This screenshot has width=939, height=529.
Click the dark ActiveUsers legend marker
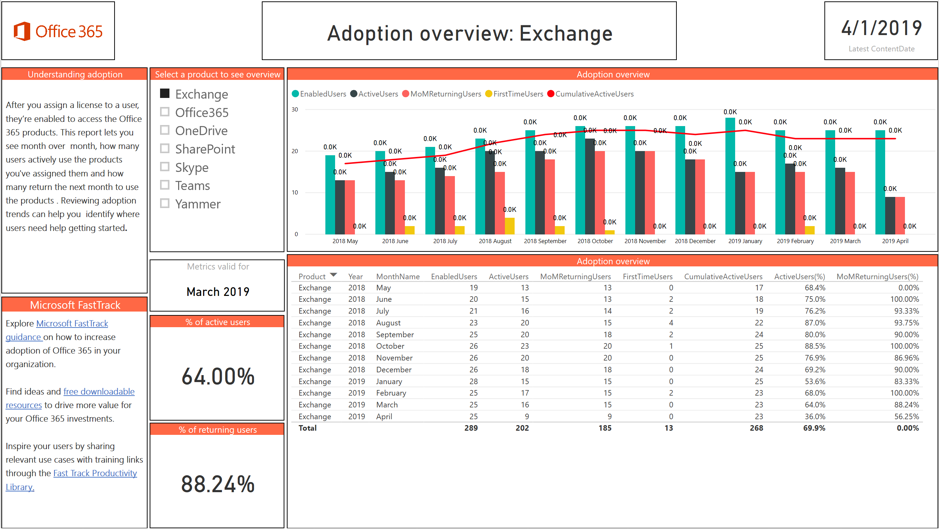354,94
